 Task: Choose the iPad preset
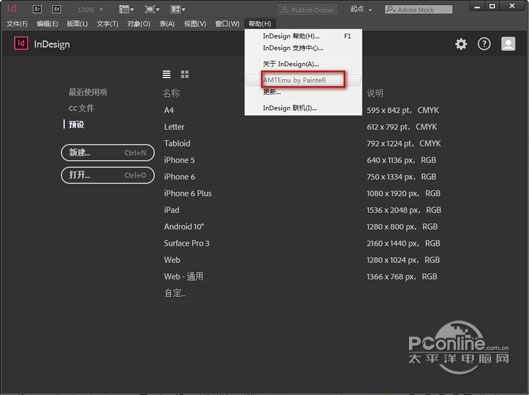171,210
